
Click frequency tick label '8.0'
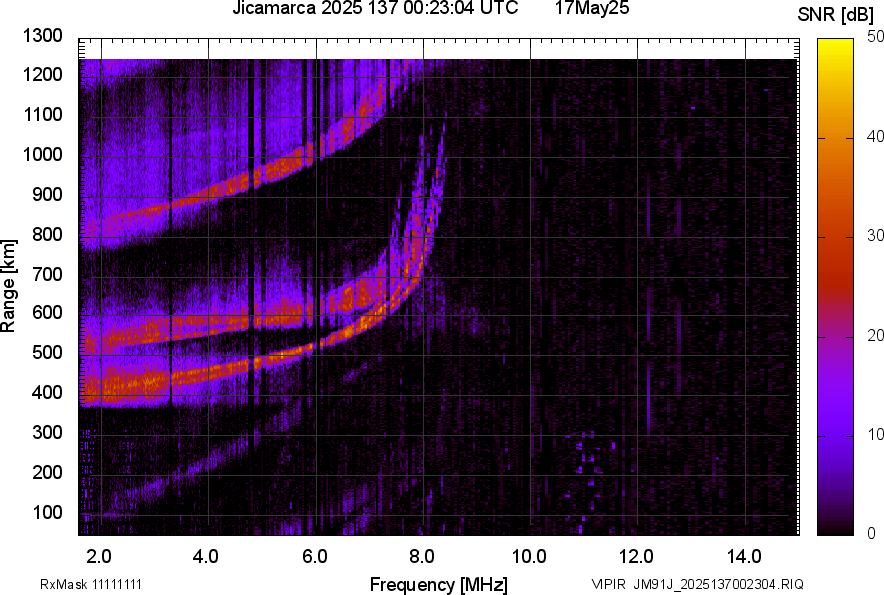tap(422, 557)
